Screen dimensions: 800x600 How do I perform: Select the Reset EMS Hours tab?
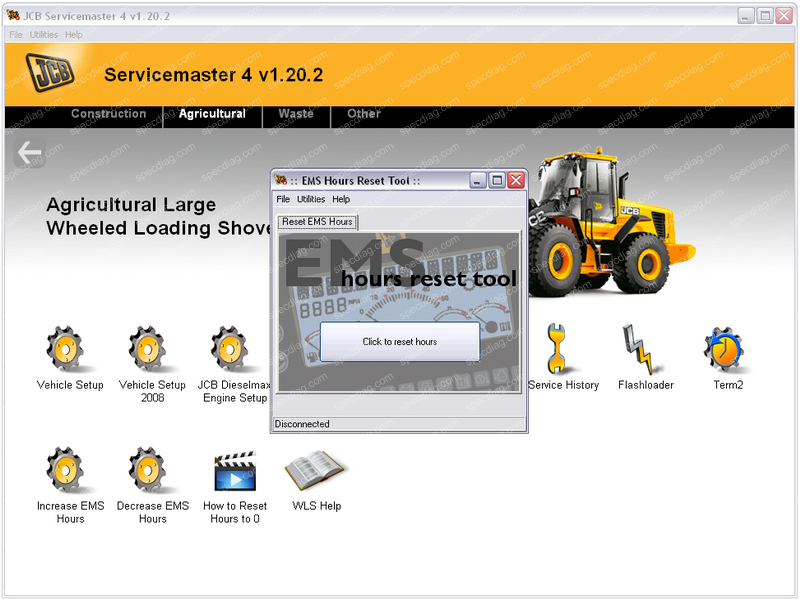click(317, 221)
